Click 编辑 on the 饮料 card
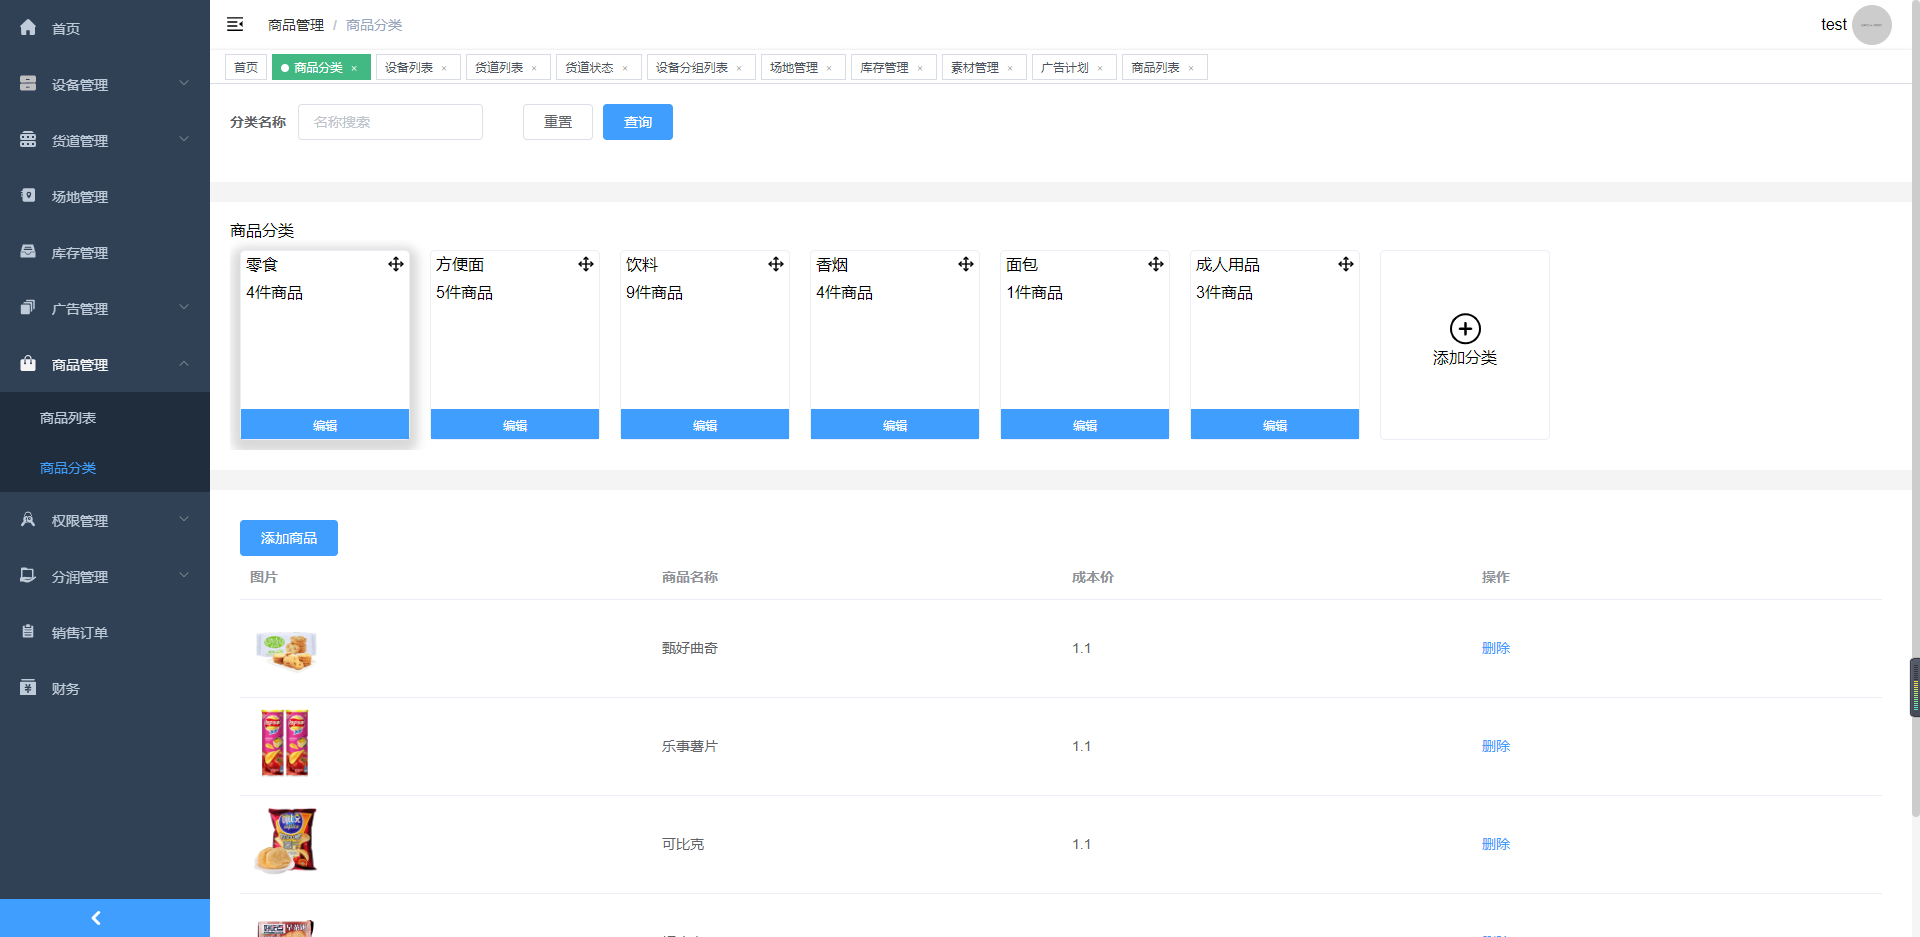This screenshot has width=1920, height=937. click(x=705, y=424)
